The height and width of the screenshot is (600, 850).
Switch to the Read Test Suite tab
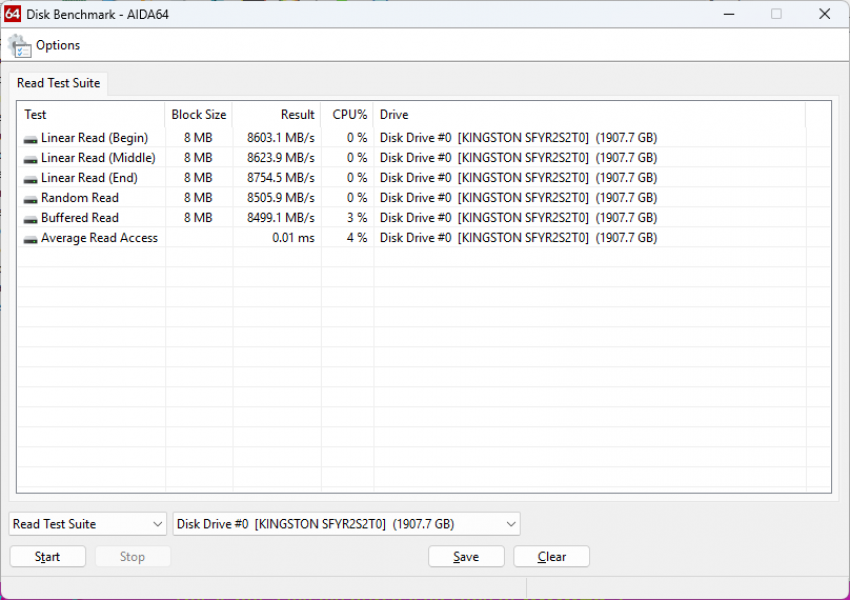(x=59, y=83)
